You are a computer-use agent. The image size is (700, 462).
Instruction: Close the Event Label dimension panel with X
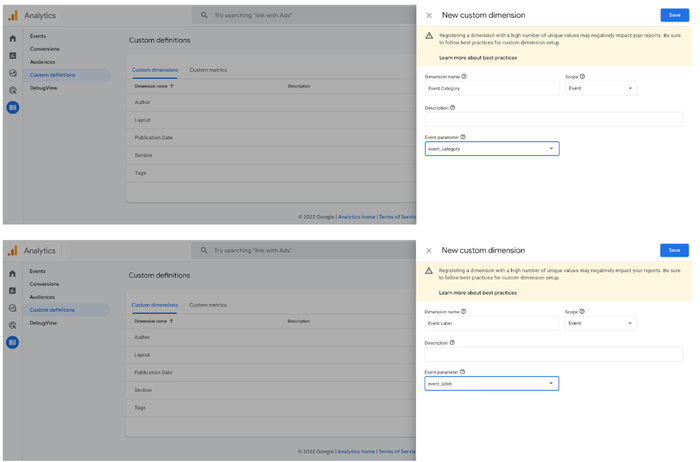pos(429,251)
